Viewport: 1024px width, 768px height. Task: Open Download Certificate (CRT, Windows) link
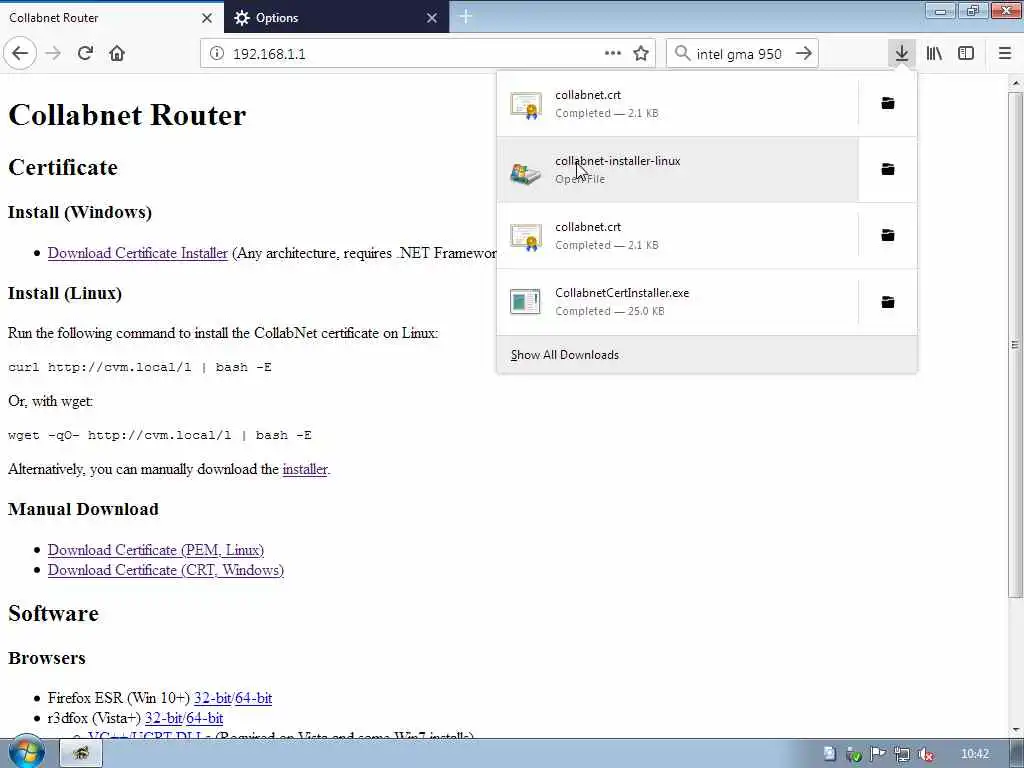(166, 570)
